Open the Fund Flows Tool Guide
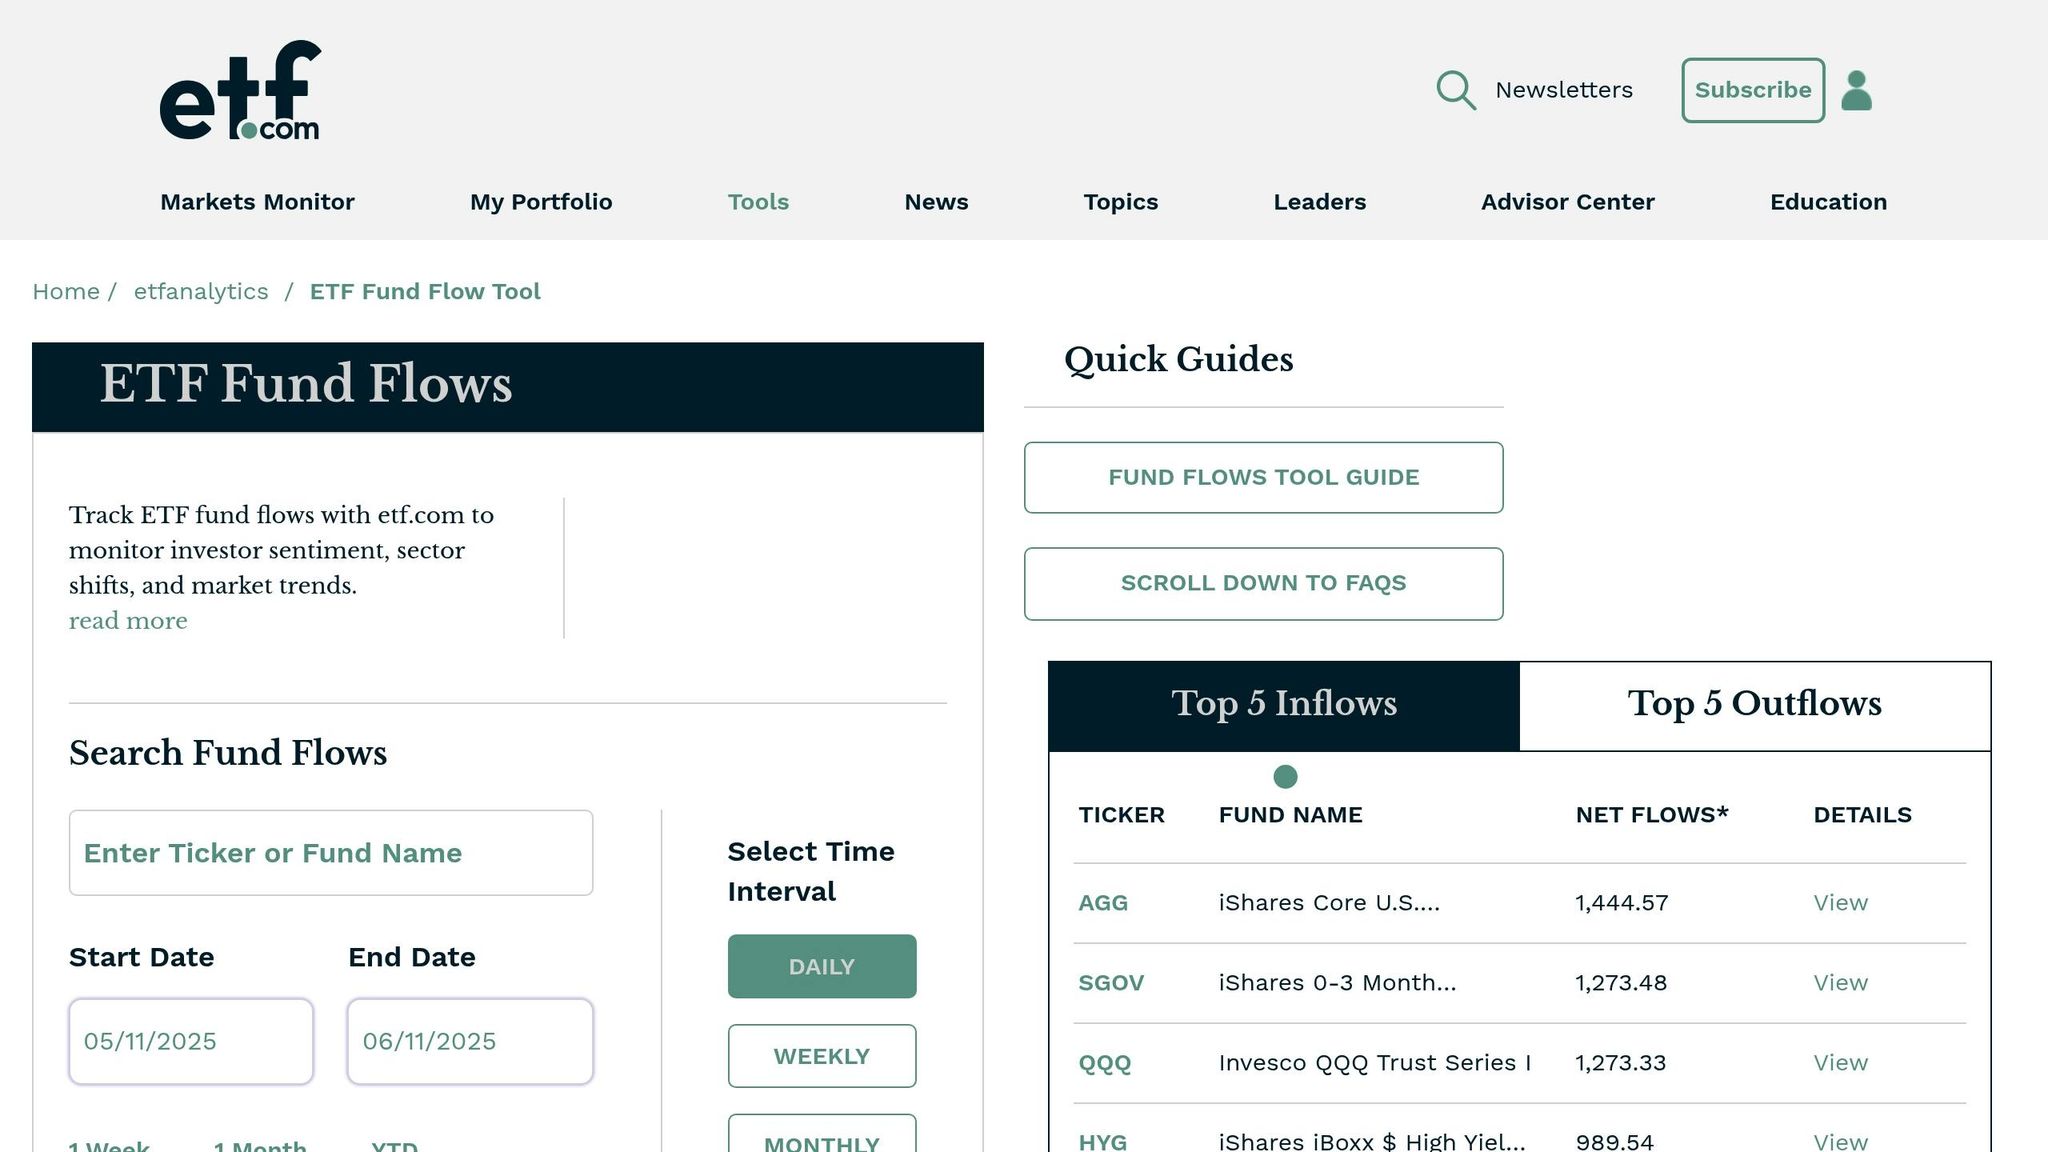This screenshot has height=1152, width=2048. click(x=1263, y=478)
